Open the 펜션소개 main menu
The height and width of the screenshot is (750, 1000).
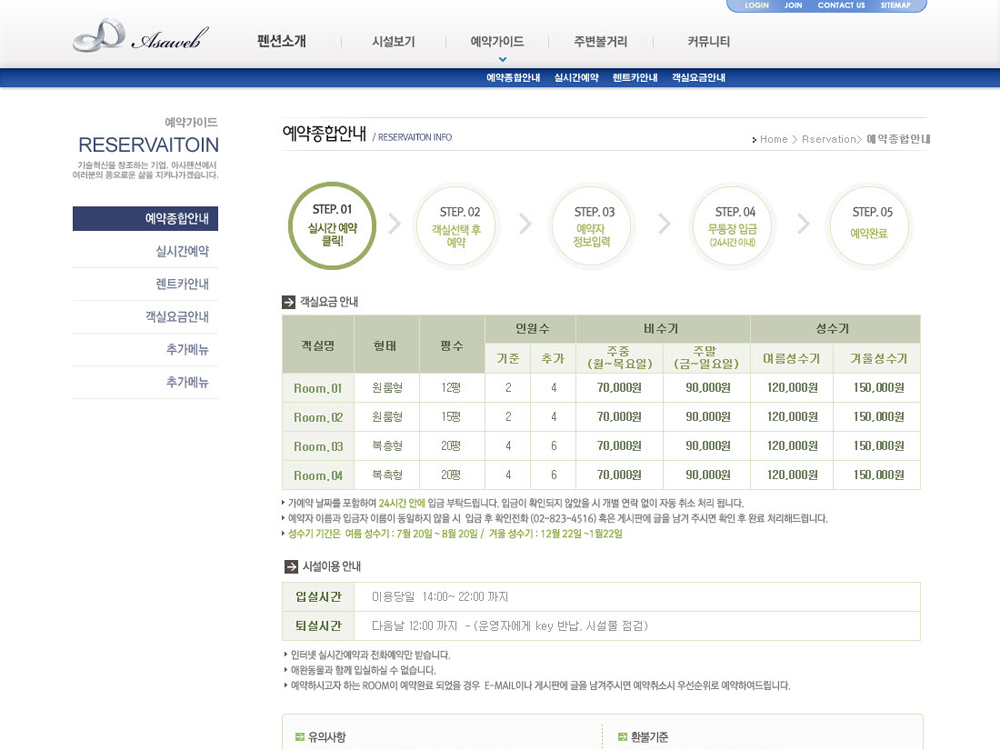[281, 42]
